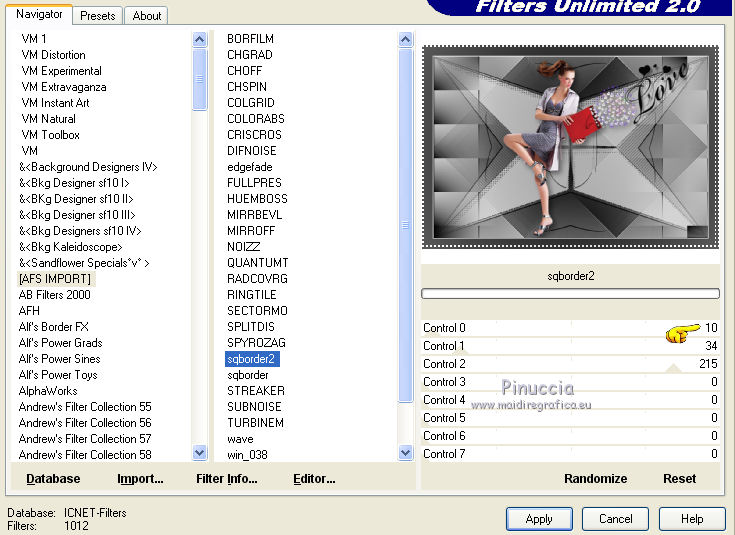Select the BORFILM filter
Viewport: 735px width, 535px height.
(x=250, y=38)
